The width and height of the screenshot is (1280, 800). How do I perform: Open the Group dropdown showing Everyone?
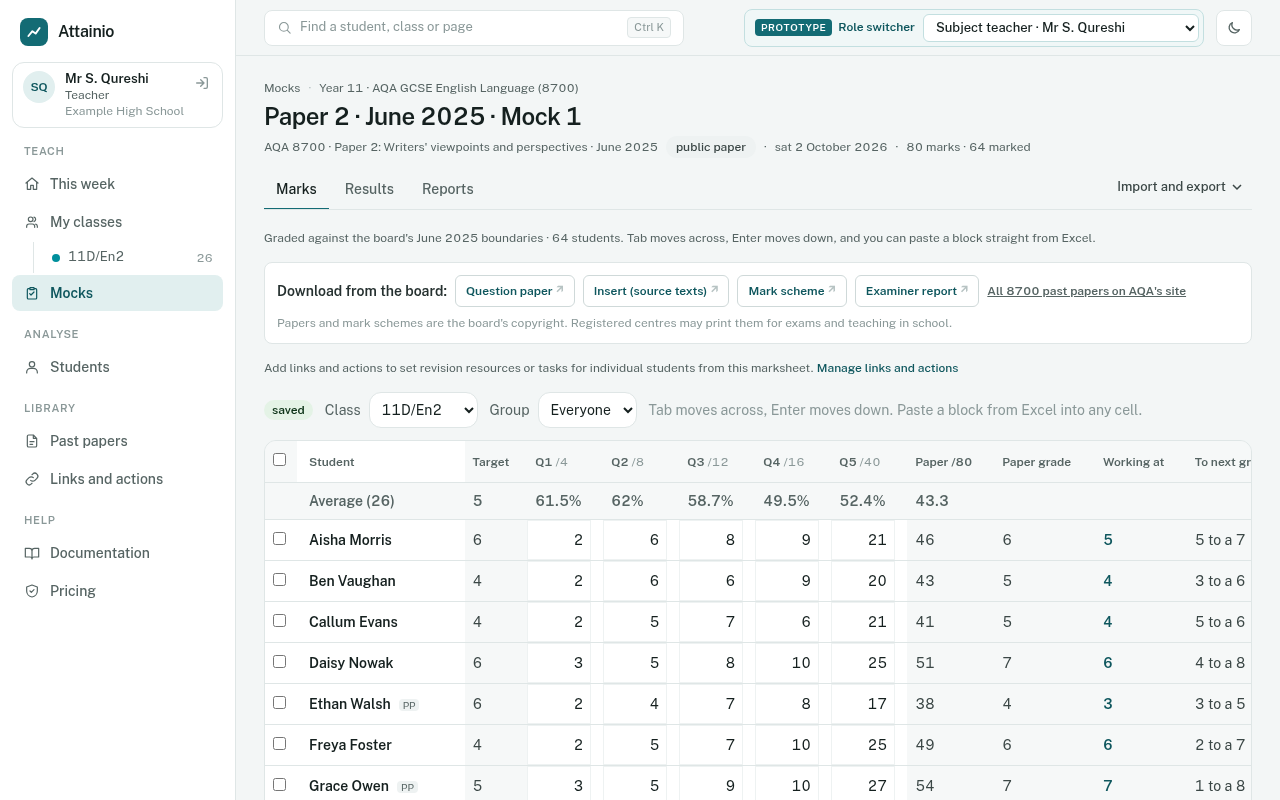tap(587, 410)
